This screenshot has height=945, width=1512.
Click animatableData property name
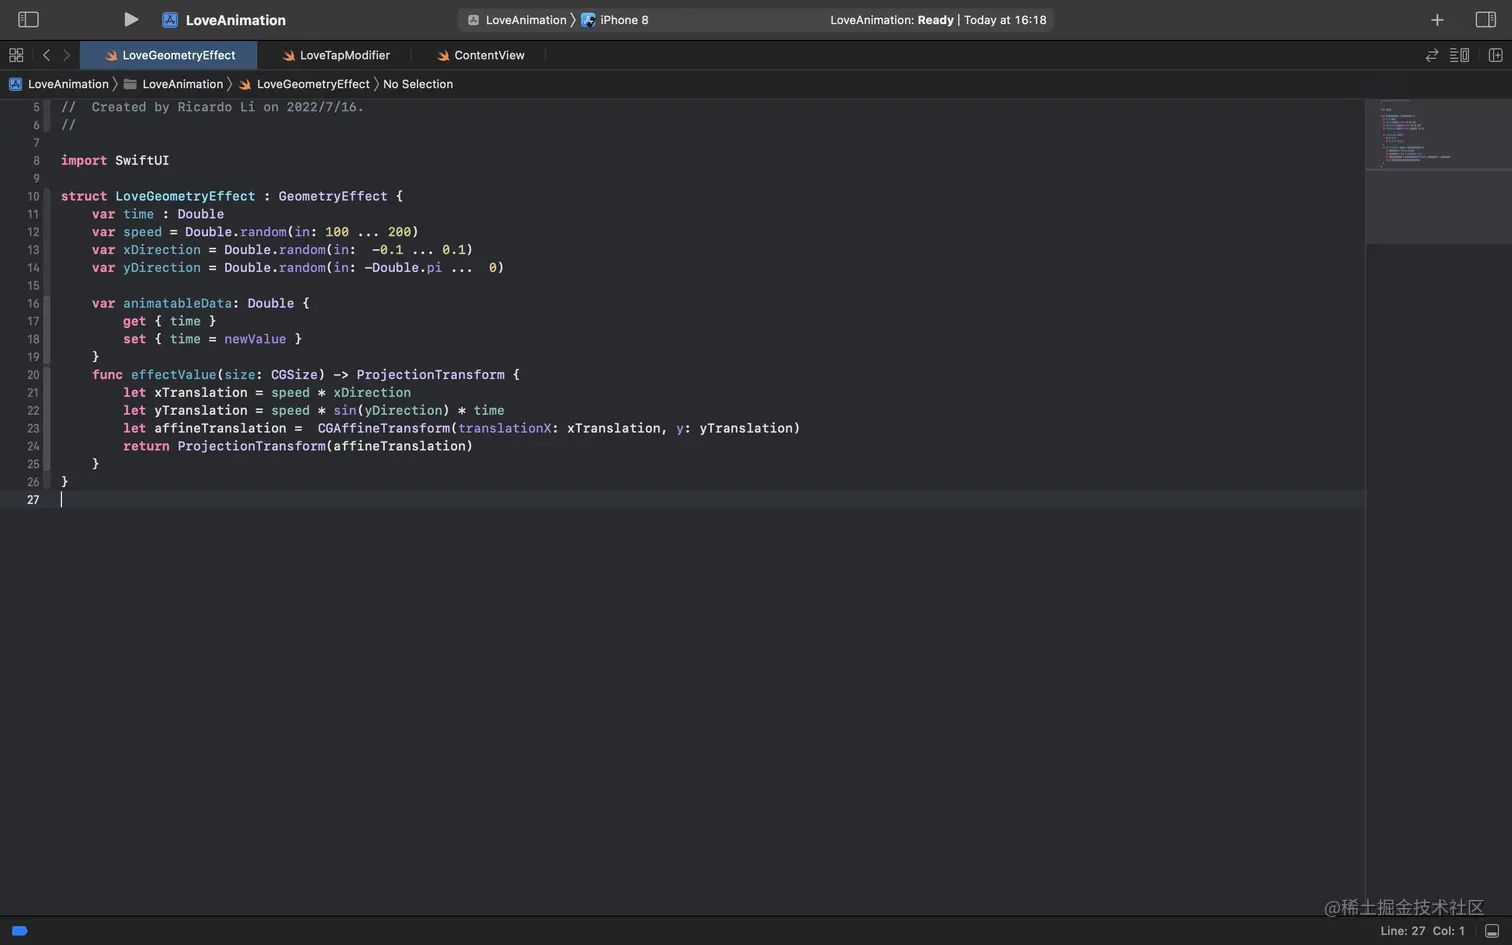click(177, 303)
